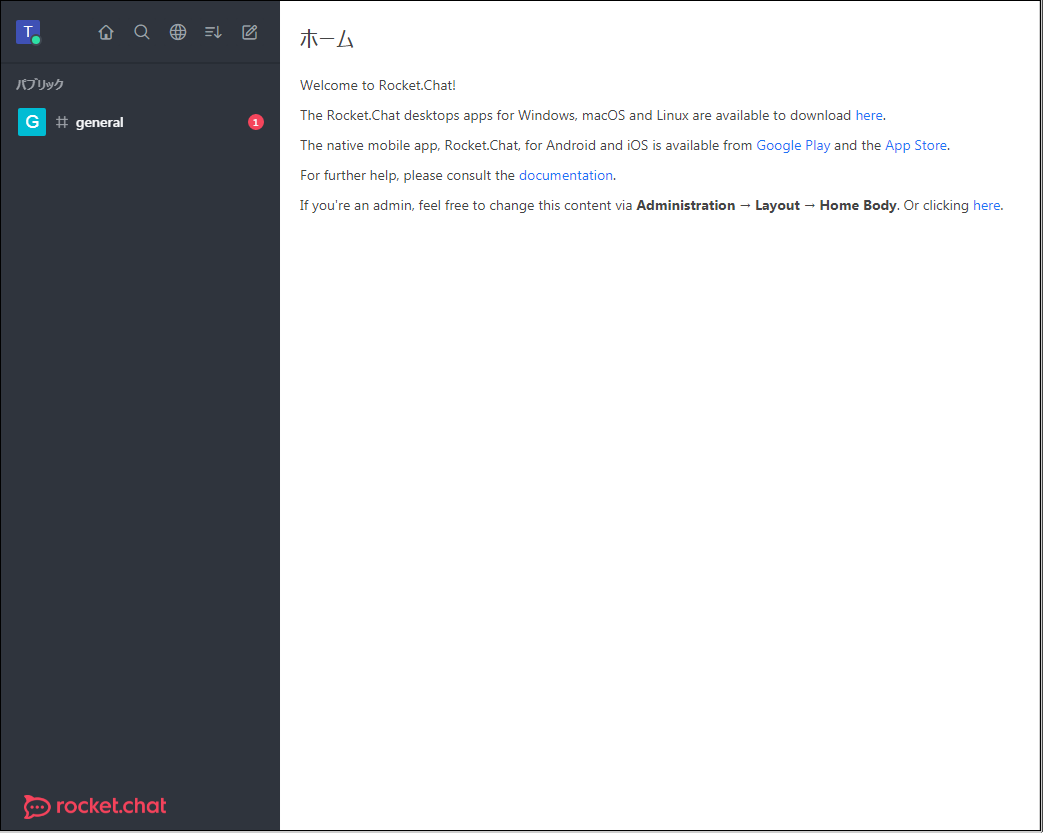Open the Google Play link

click(793, 145)
